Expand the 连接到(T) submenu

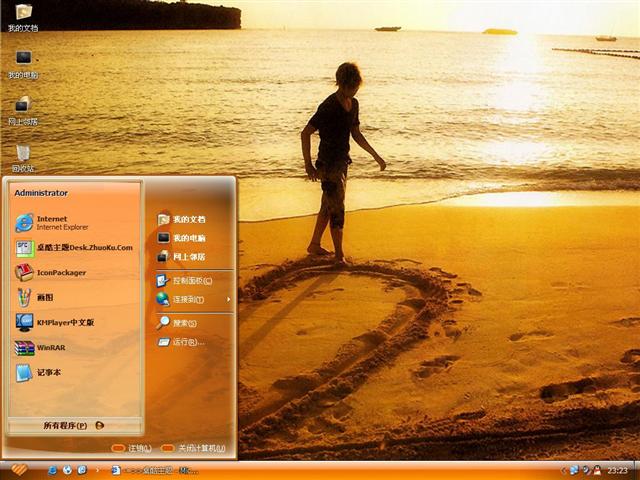coord(188,299)
